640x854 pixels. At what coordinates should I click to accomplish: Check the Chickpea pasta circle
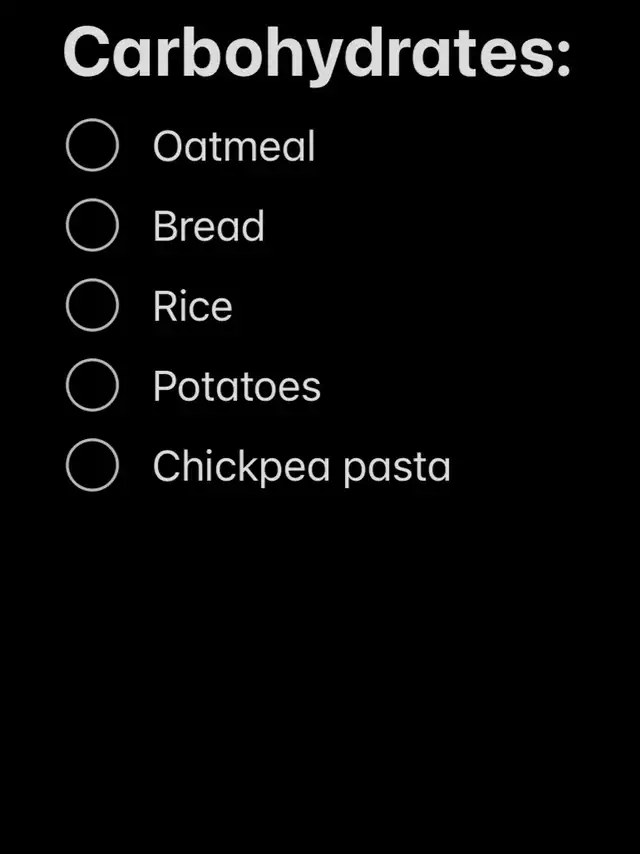[92, 466]
